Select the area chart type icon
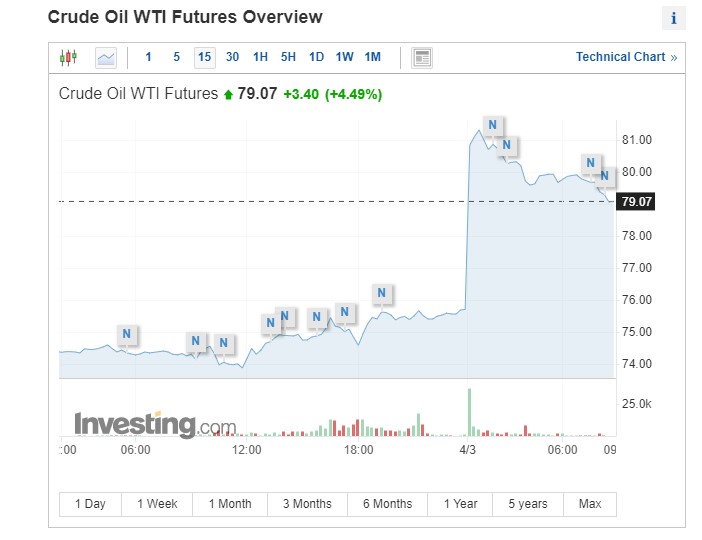This screenshot has height=540, width=702. [106, 57]
